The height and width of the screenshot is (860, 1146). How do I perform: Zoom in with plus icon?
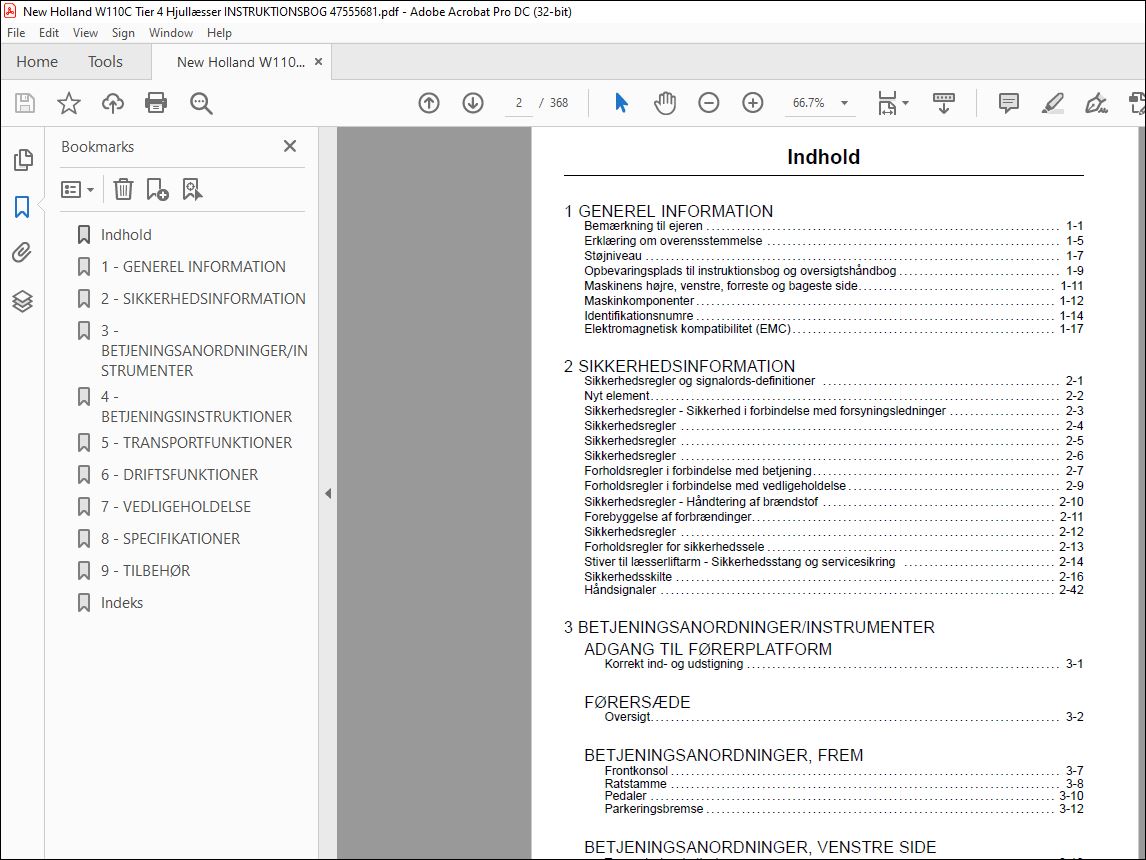[x=753, y=103]
